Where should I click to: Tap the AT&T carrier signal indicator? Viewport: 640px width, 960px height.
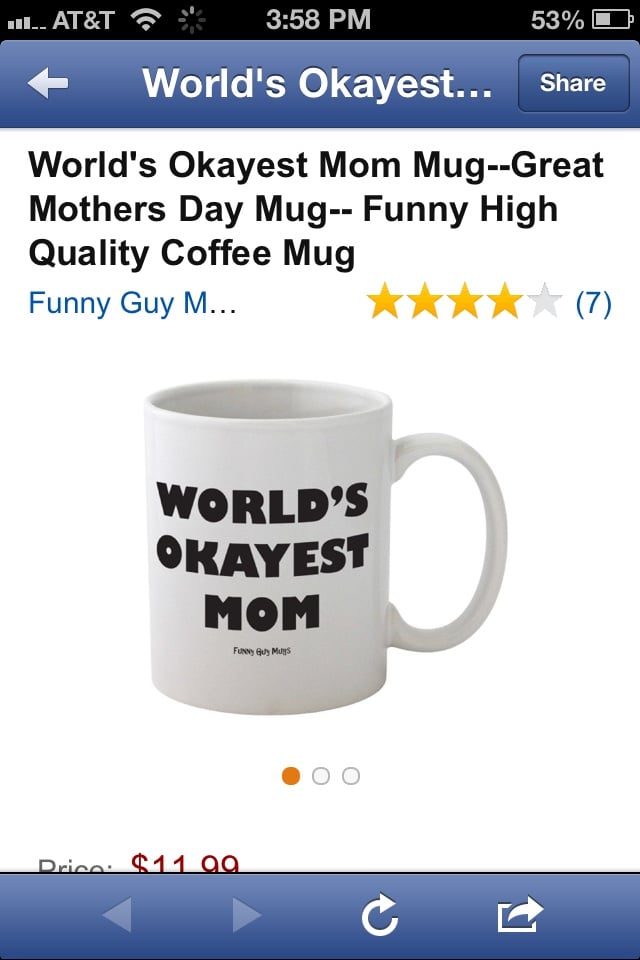coord(61,20)
